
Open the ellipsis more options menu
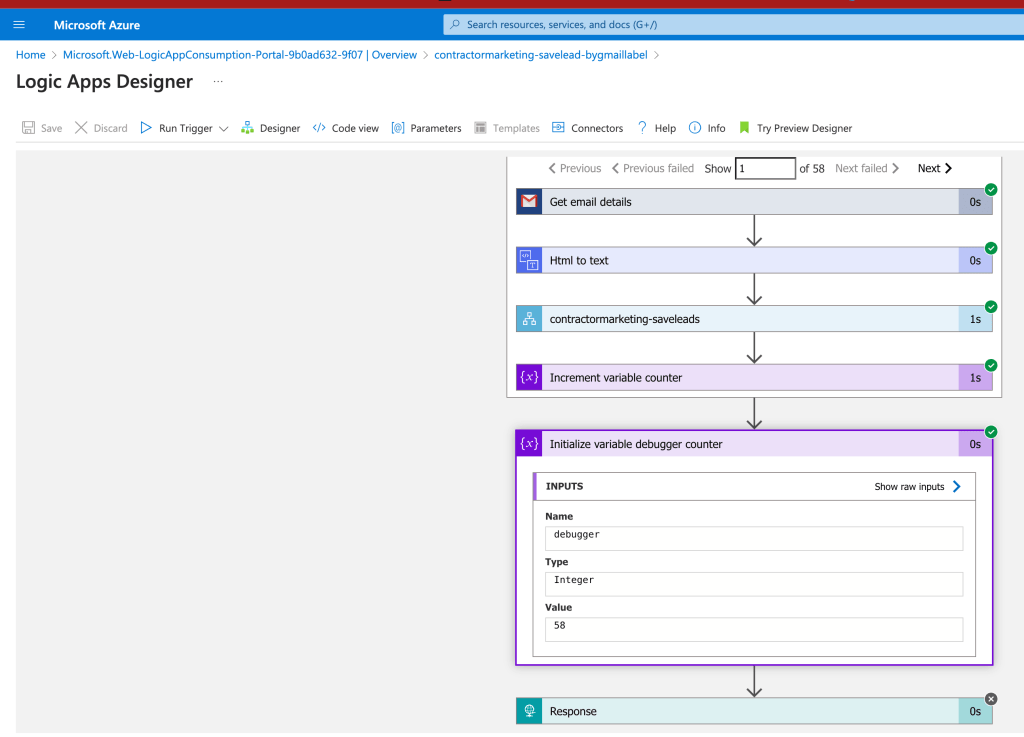(x=218, y=82)
